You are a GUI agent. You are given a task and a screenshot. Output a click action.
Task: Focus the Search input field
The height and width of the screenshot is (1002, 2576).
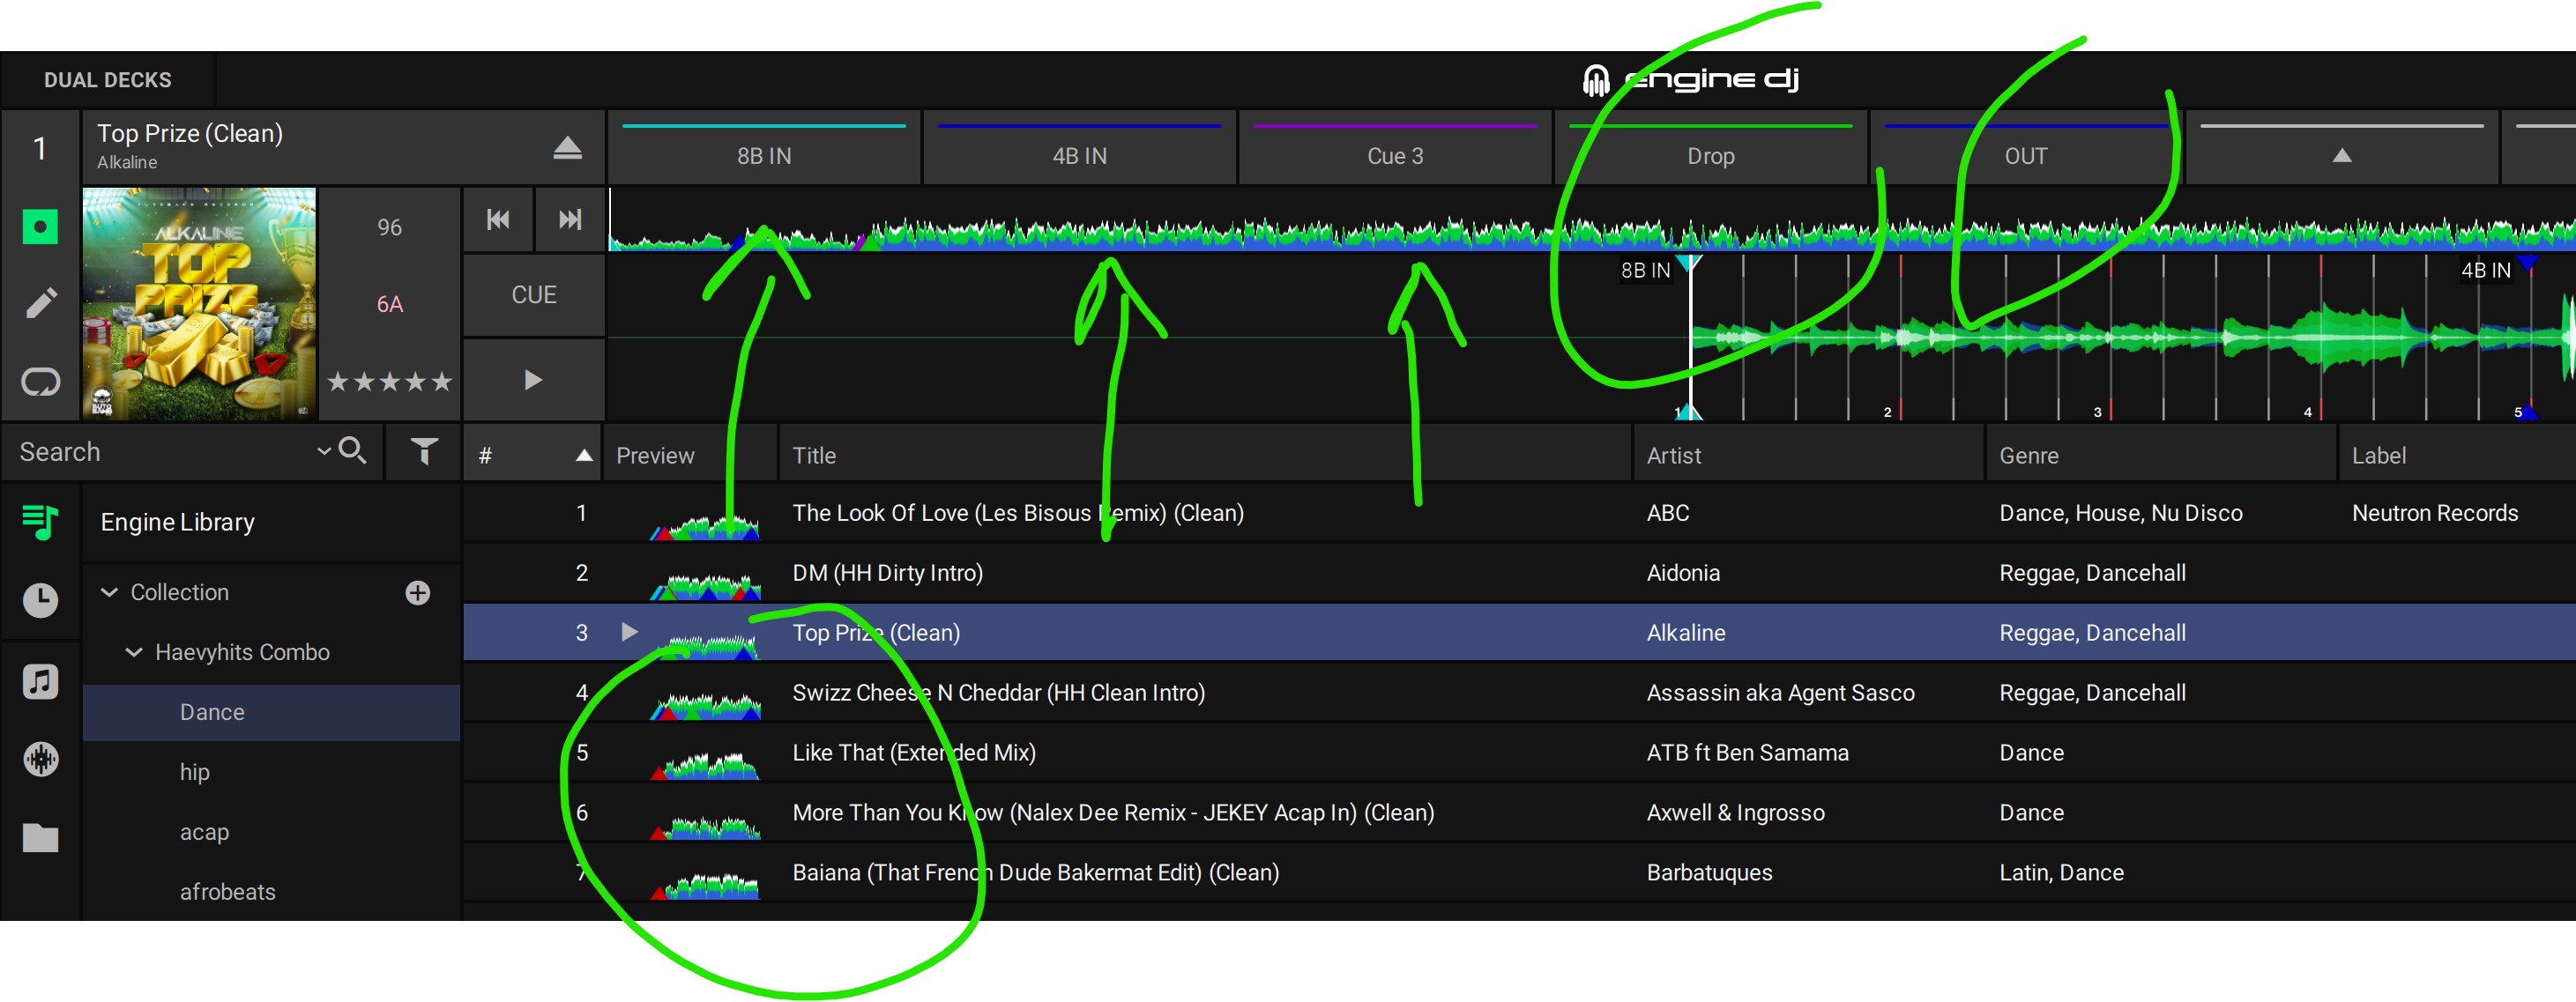coord(160,452)
